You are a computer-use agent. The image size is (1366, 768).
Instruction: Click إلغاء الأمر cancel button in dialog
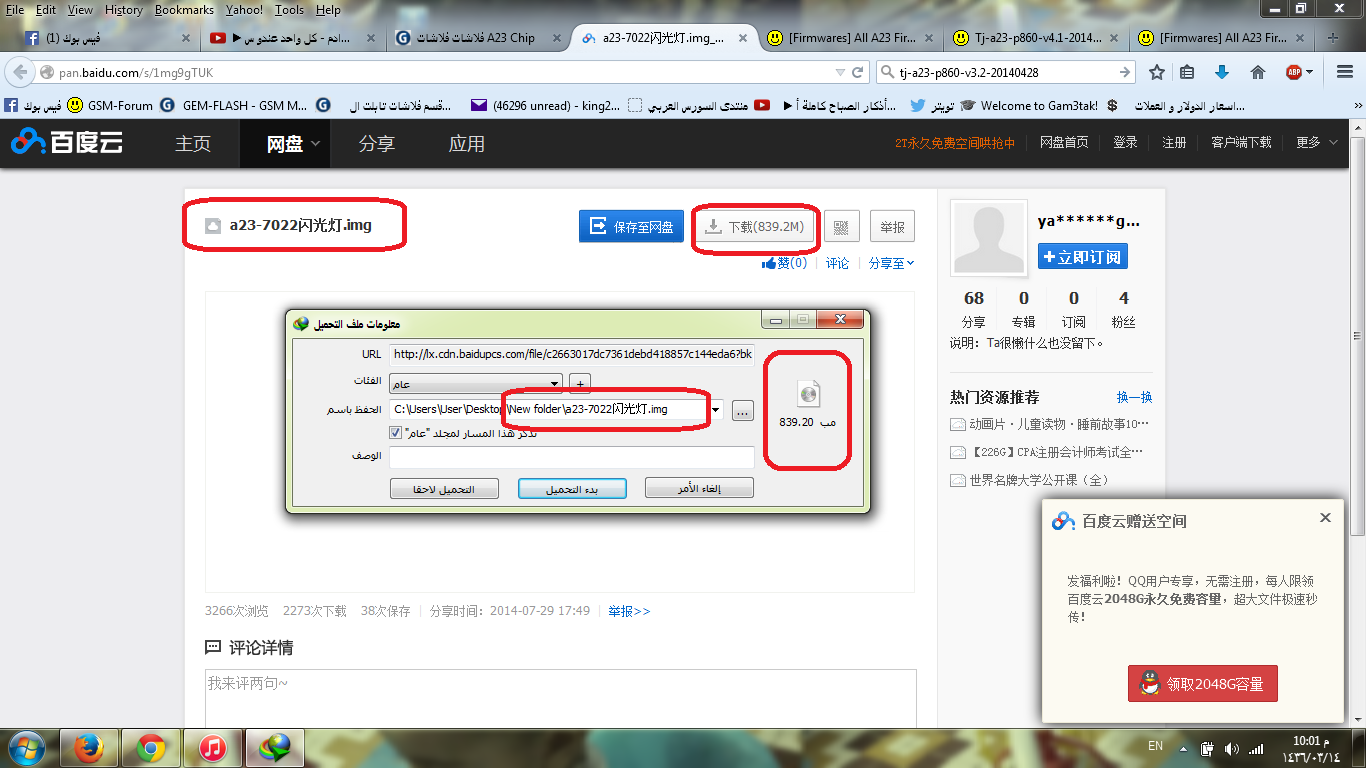(x=699, y=488)
